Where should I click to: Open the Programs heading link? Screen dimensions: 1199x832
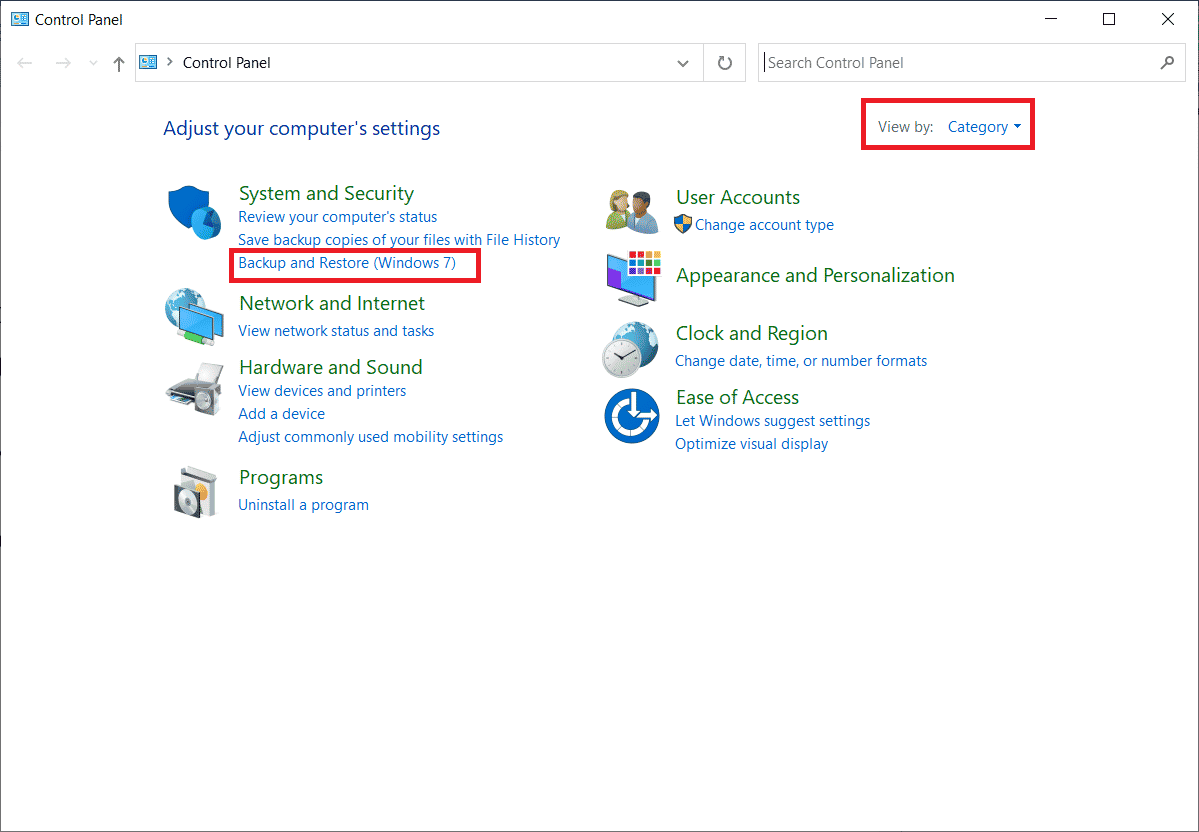(281, 477)
